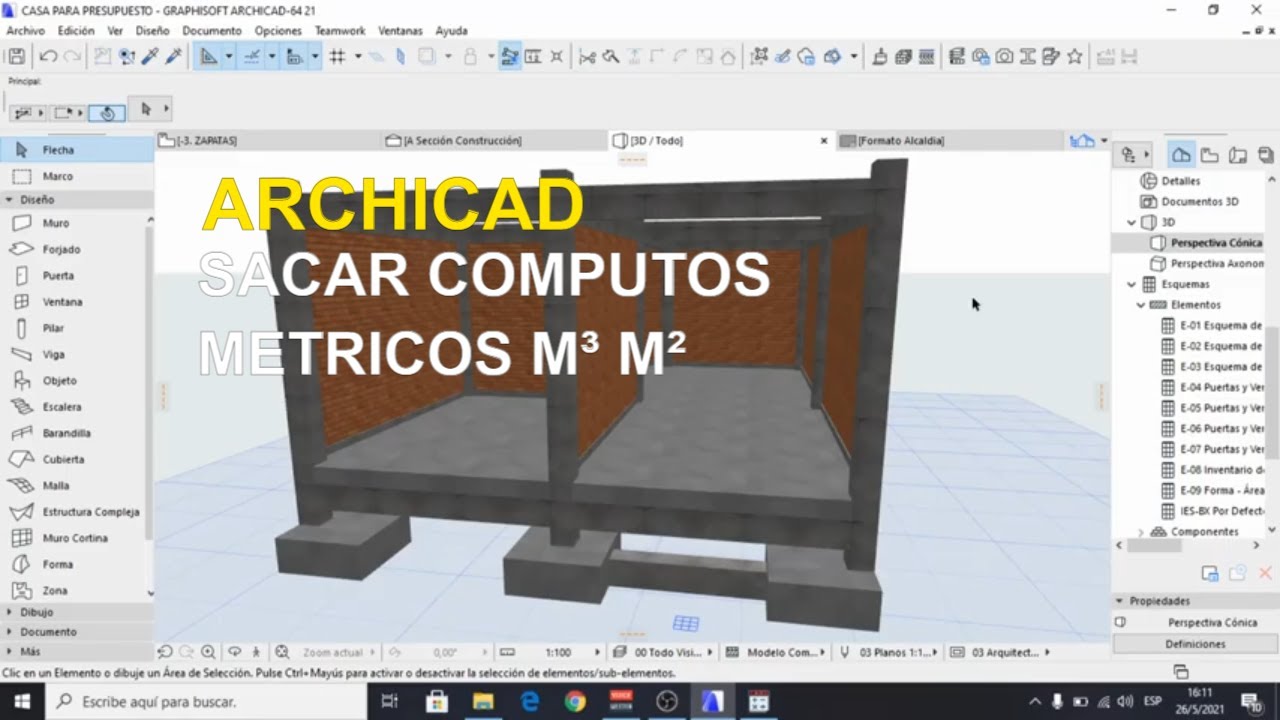
Task: Open the Layout Book navigator icon
Action: pos(1237,155)
